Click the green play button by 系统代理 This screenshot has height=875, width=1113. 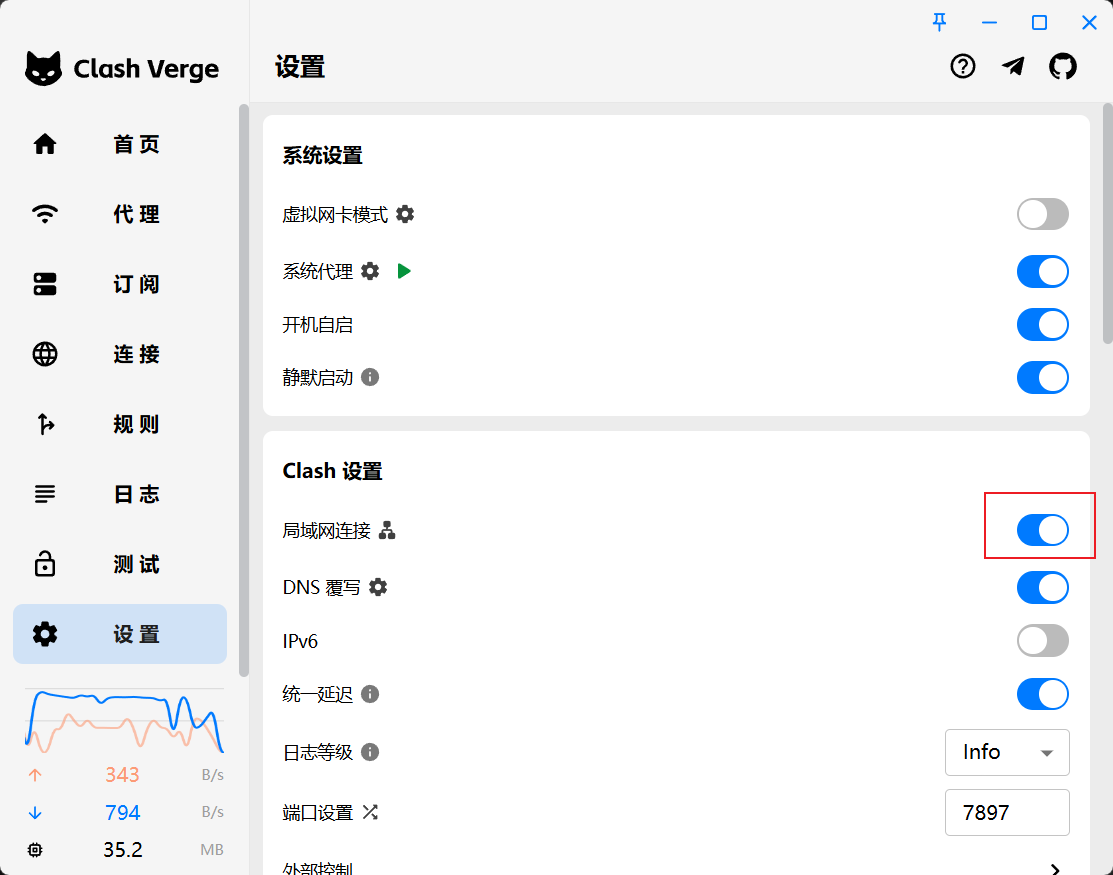[404, 271]
